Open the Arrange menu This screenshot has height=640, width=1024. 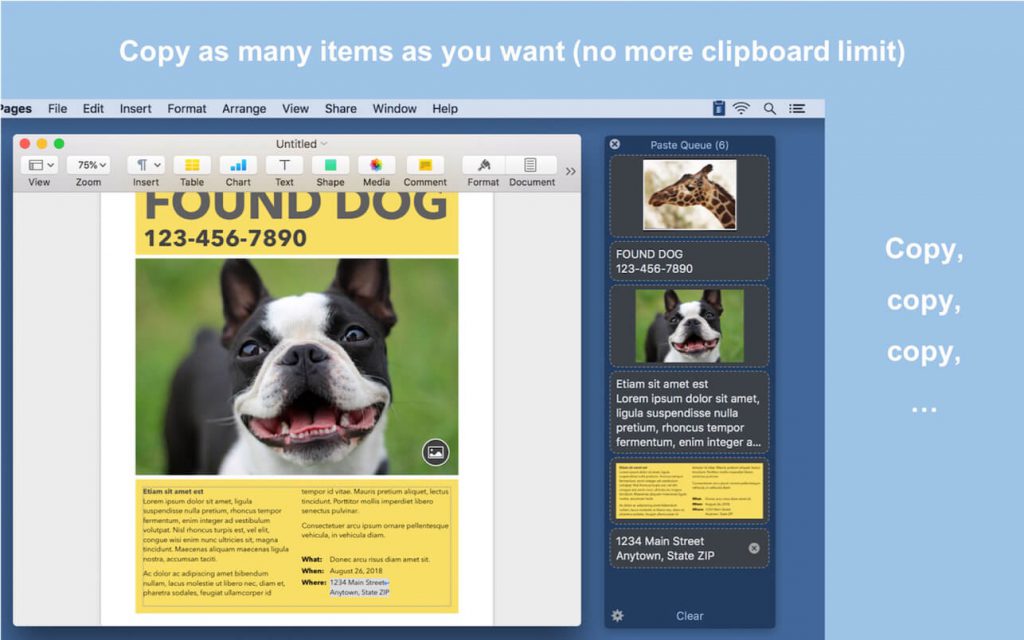click(243, 108)
